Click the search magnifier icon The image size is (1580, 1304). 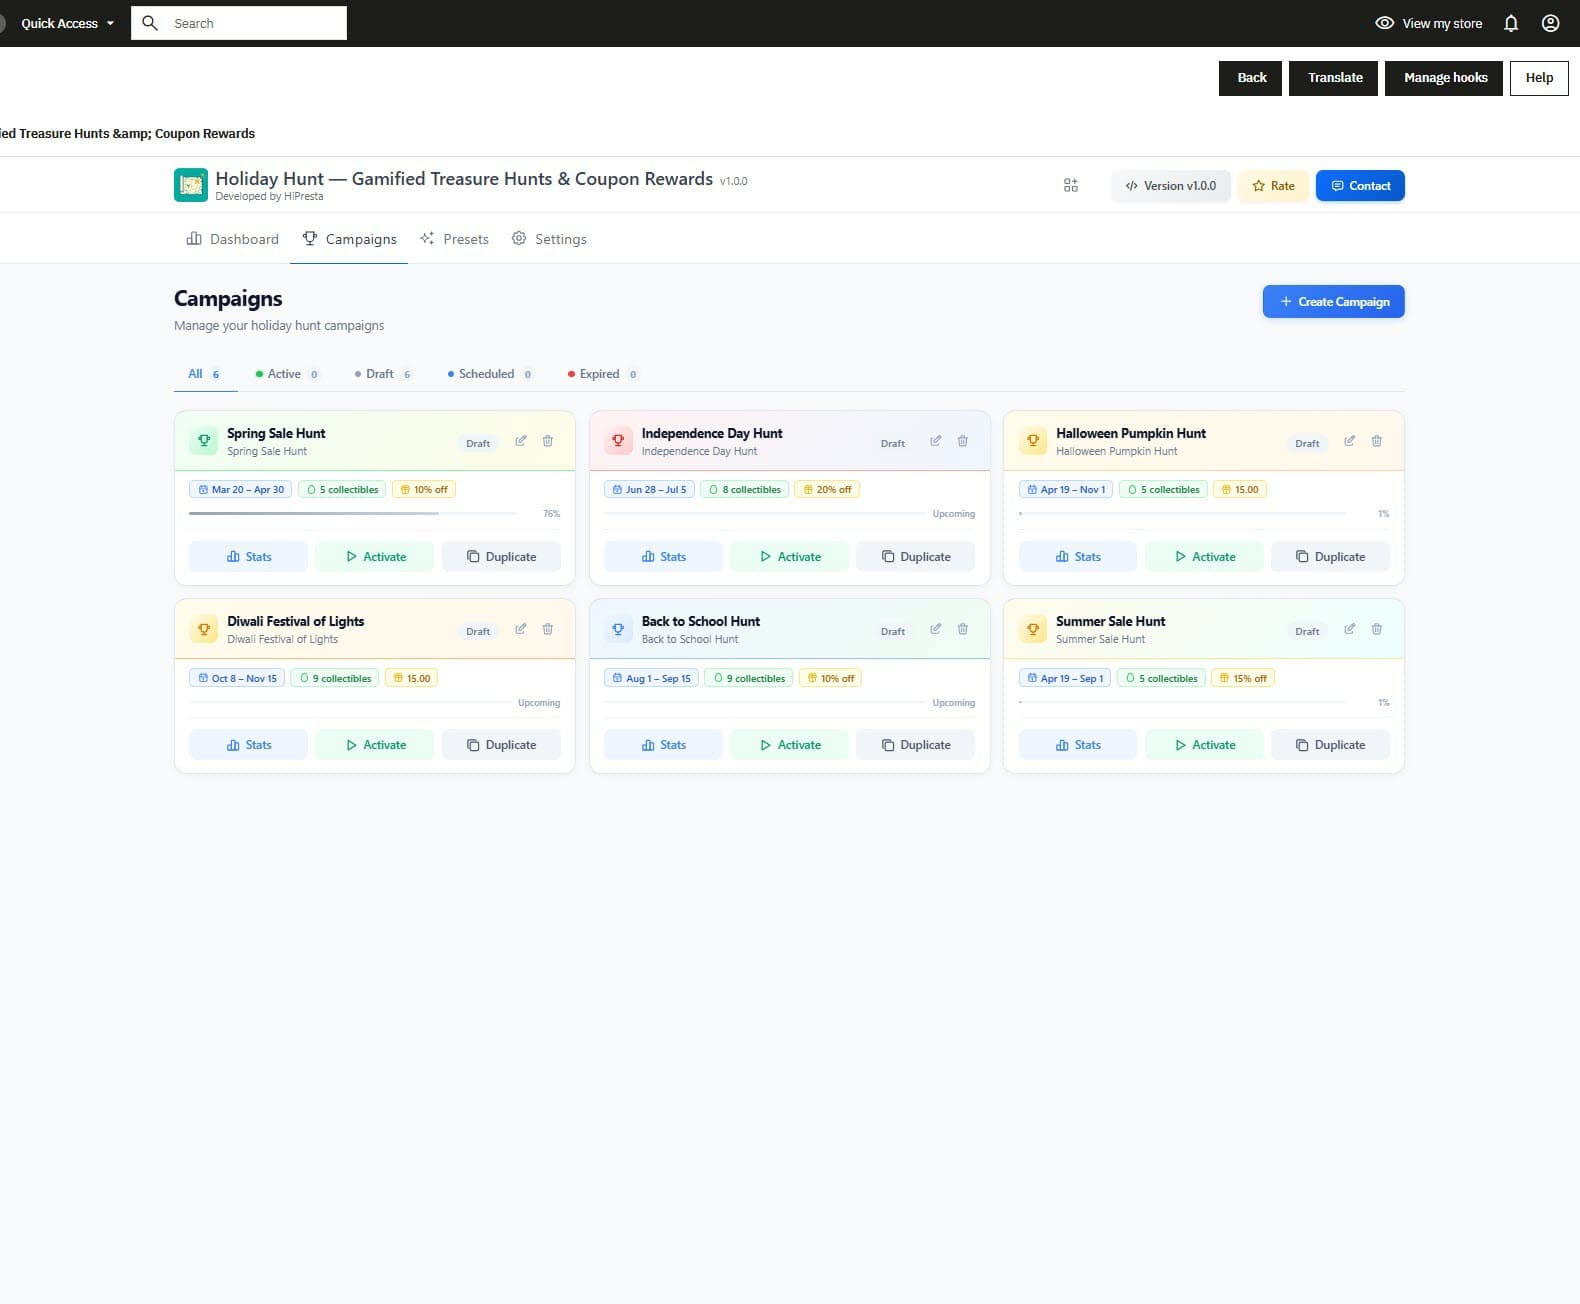(x=150, y=23)
